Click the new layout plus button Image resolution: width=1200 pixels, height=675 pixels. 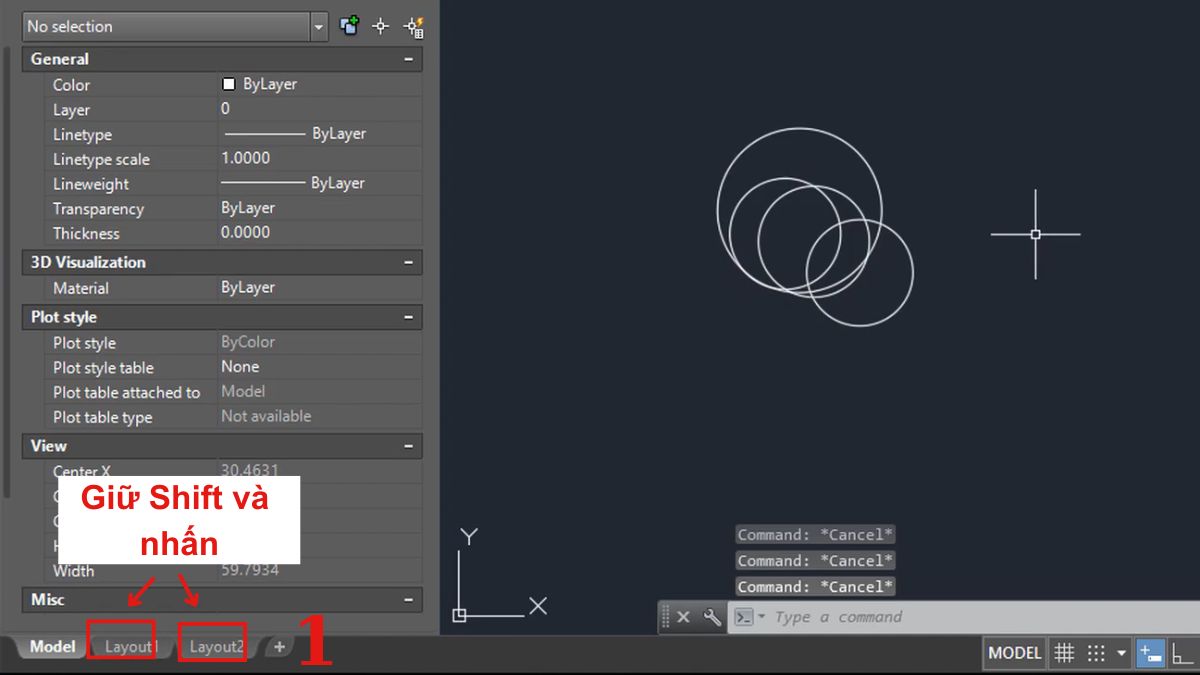(279, 648)
